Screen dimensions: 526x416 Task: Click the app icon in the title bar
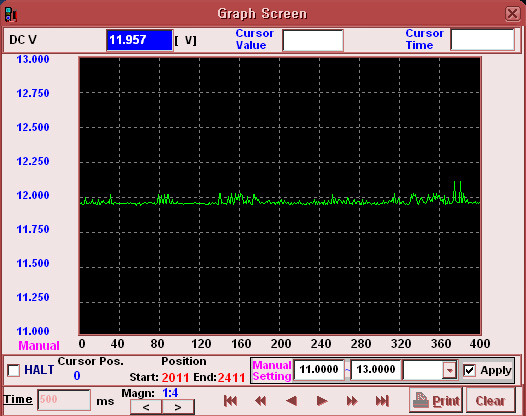tap(11, 14)
